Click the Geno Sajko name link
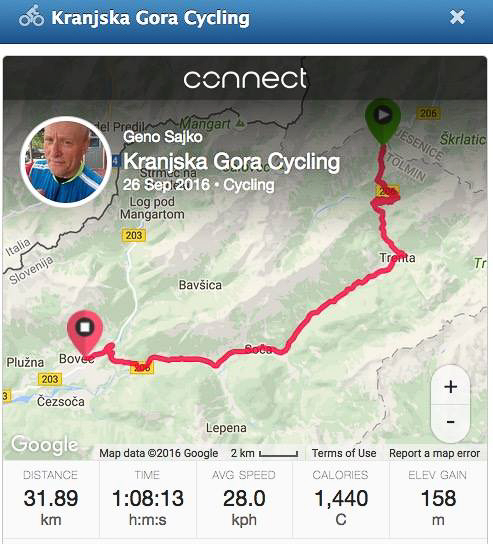 163,137
